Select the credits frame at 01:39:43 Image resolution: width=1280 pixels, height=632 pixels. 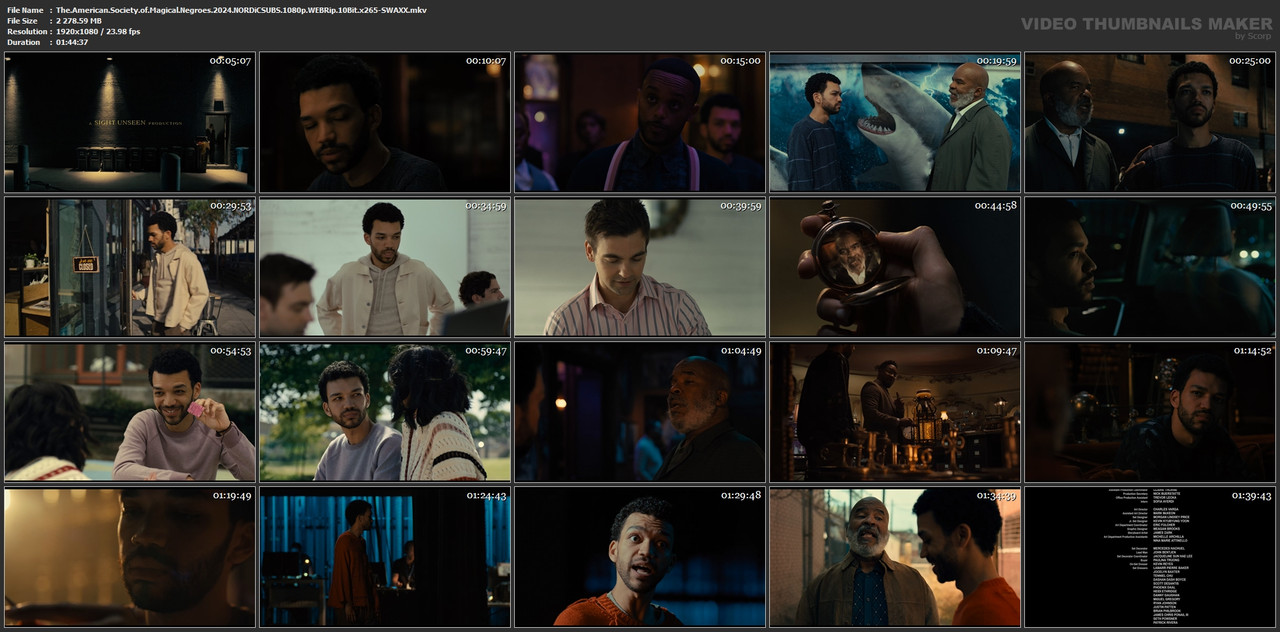click(1150, 557)
